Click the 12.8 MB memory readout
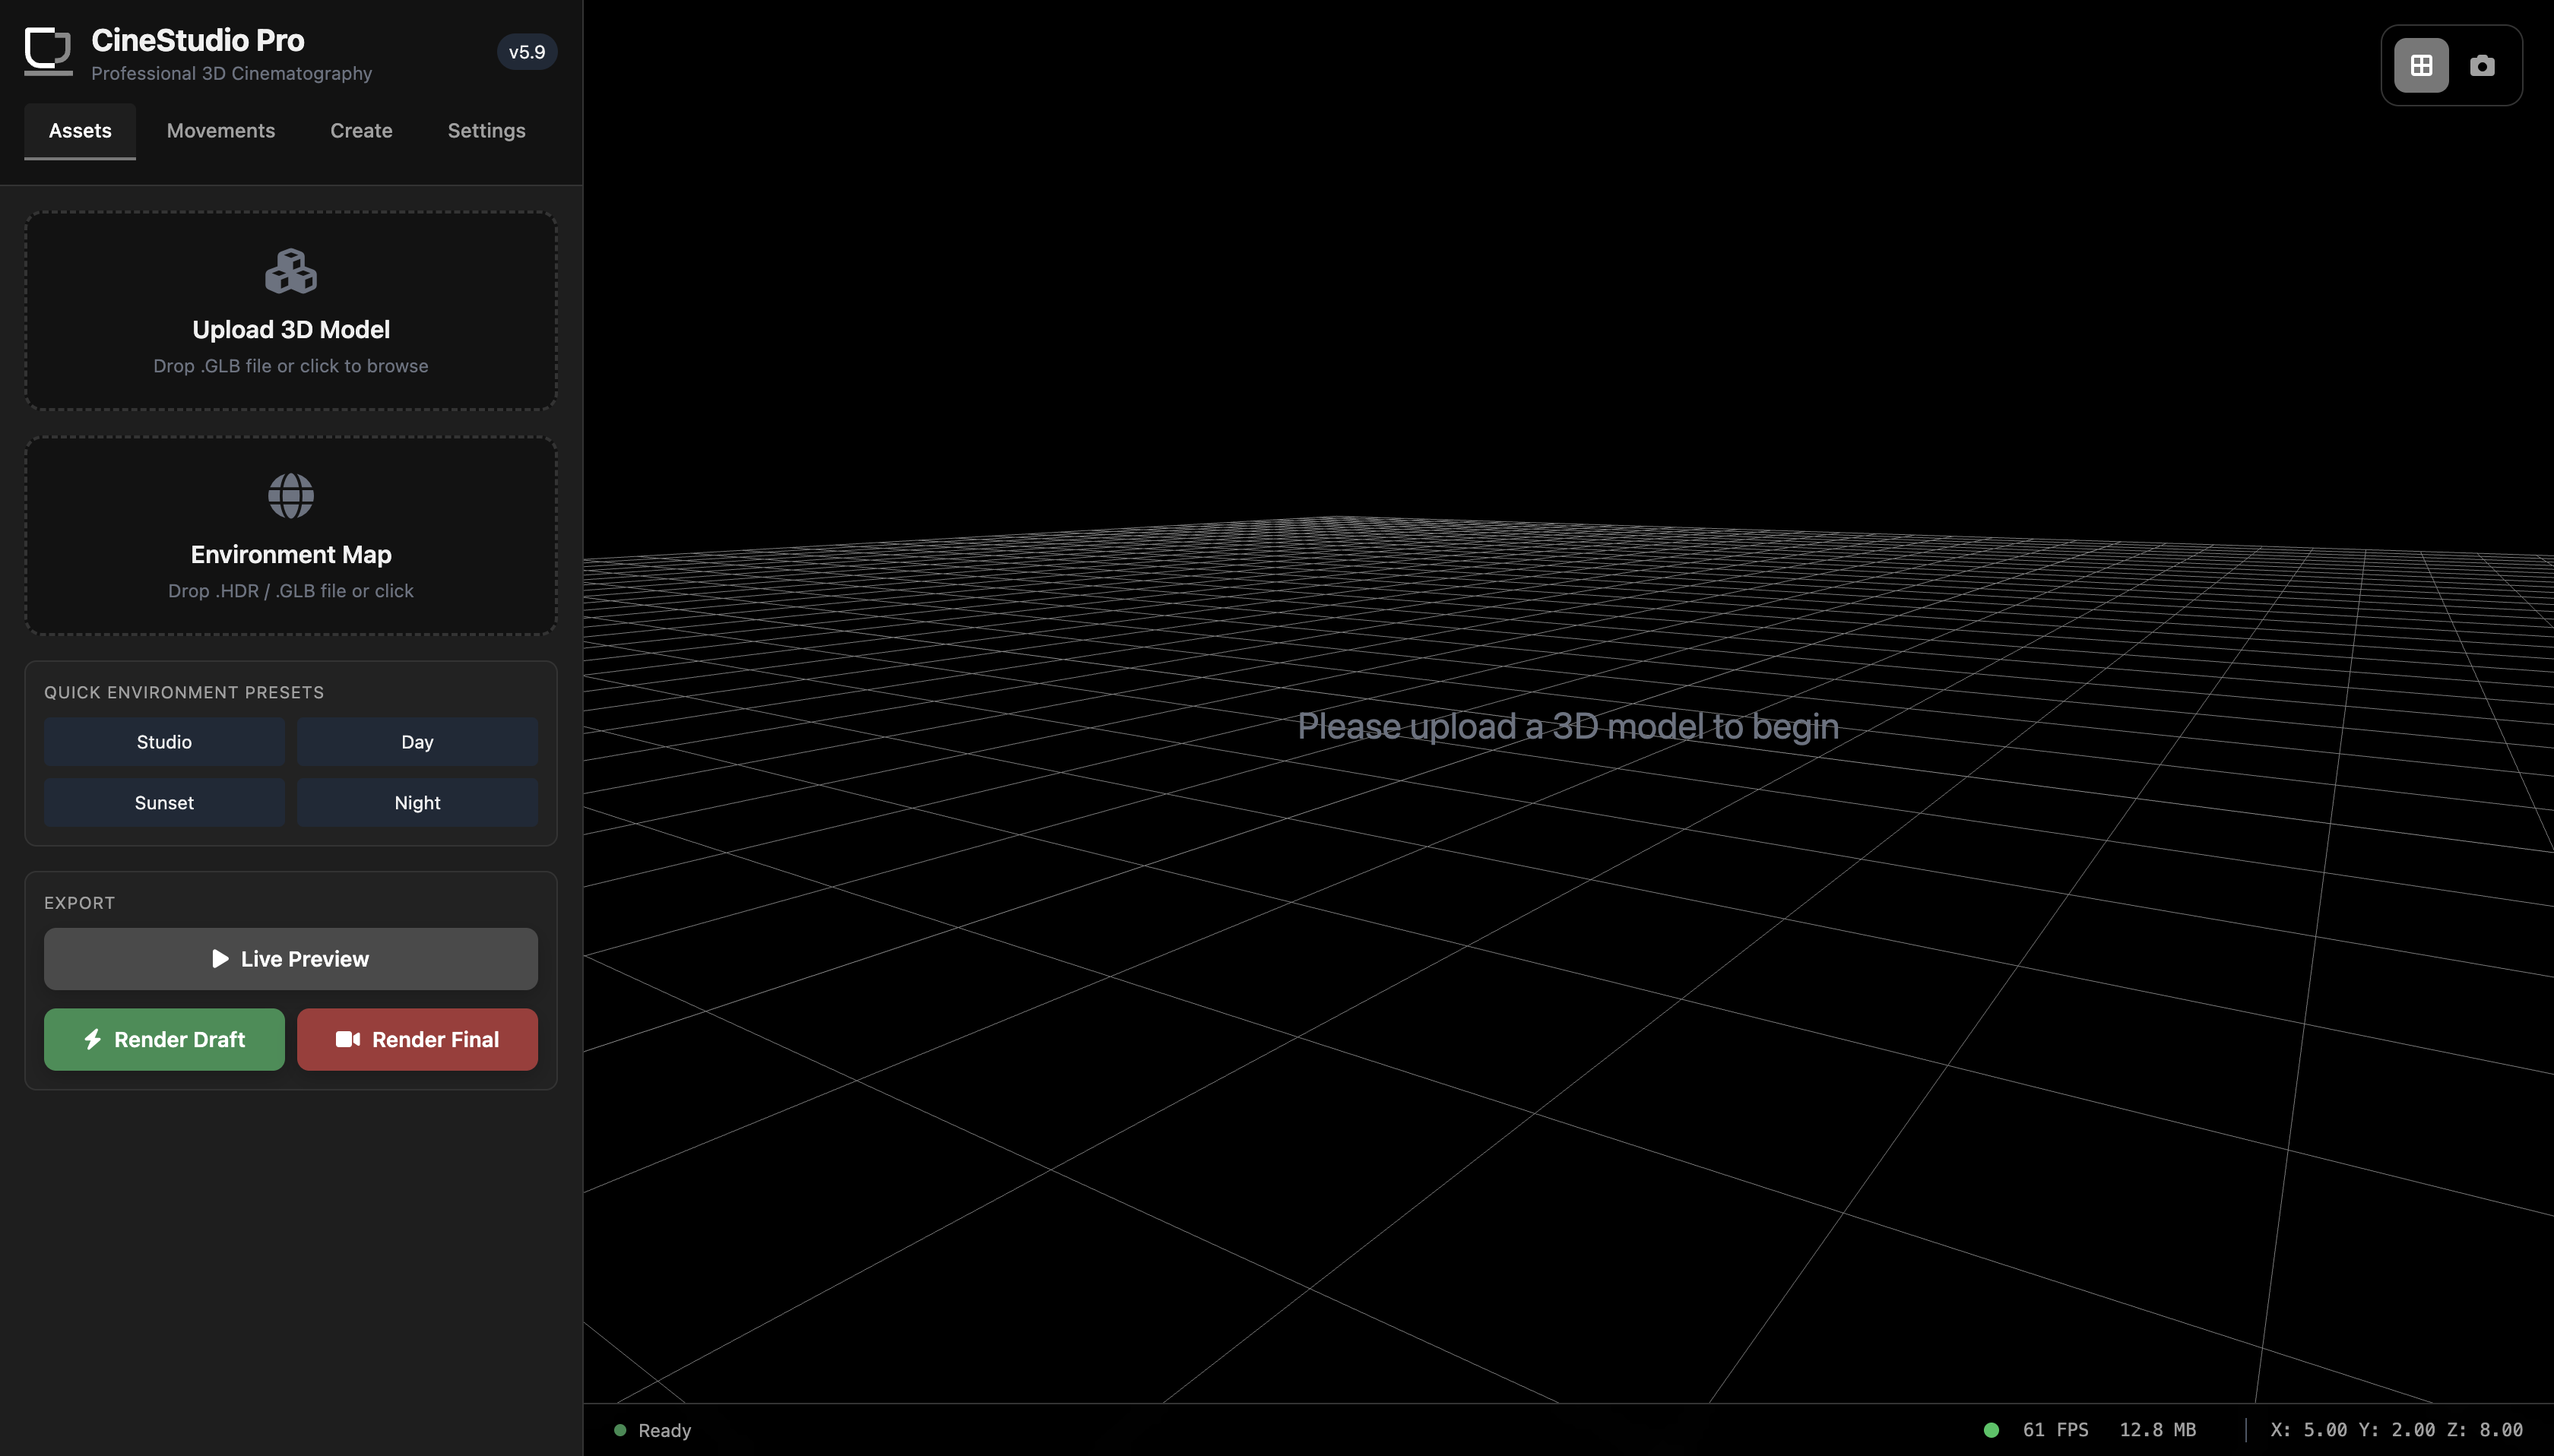2554x1456 pixels. point(2158,1430)
